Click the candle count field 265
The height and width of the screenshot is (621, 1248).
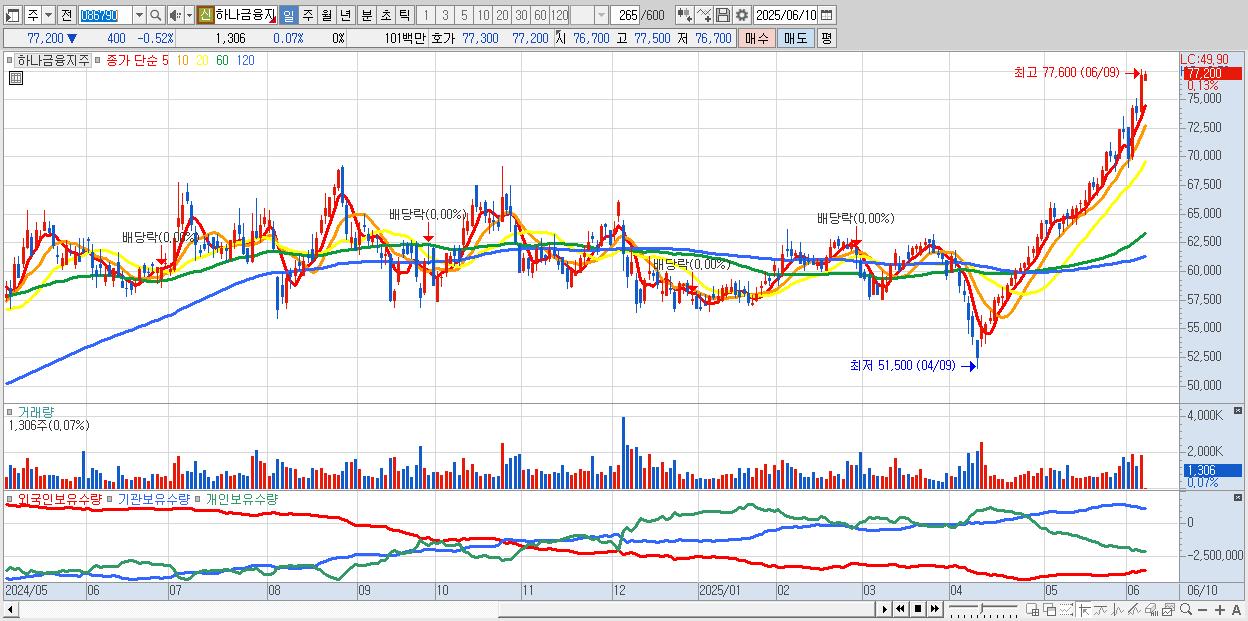tap(626, 15)
